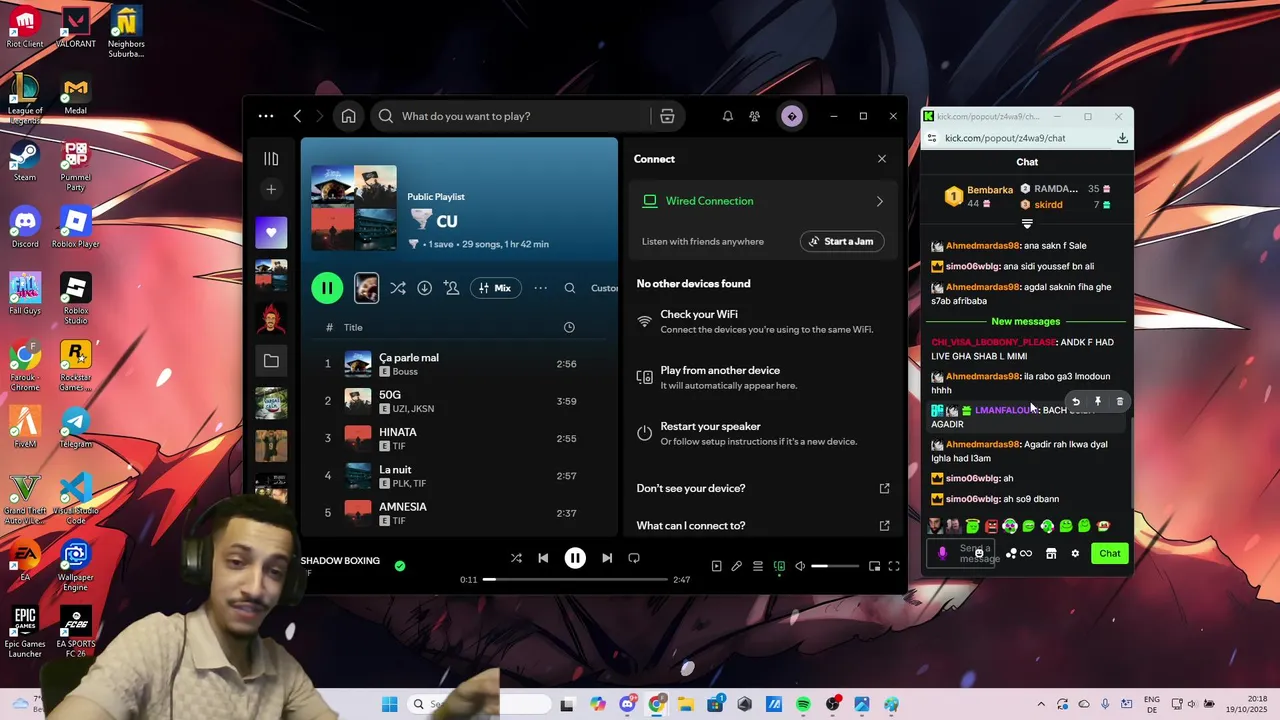Open the folder item in the Spotify sidebar

click(x=271, y=360)
